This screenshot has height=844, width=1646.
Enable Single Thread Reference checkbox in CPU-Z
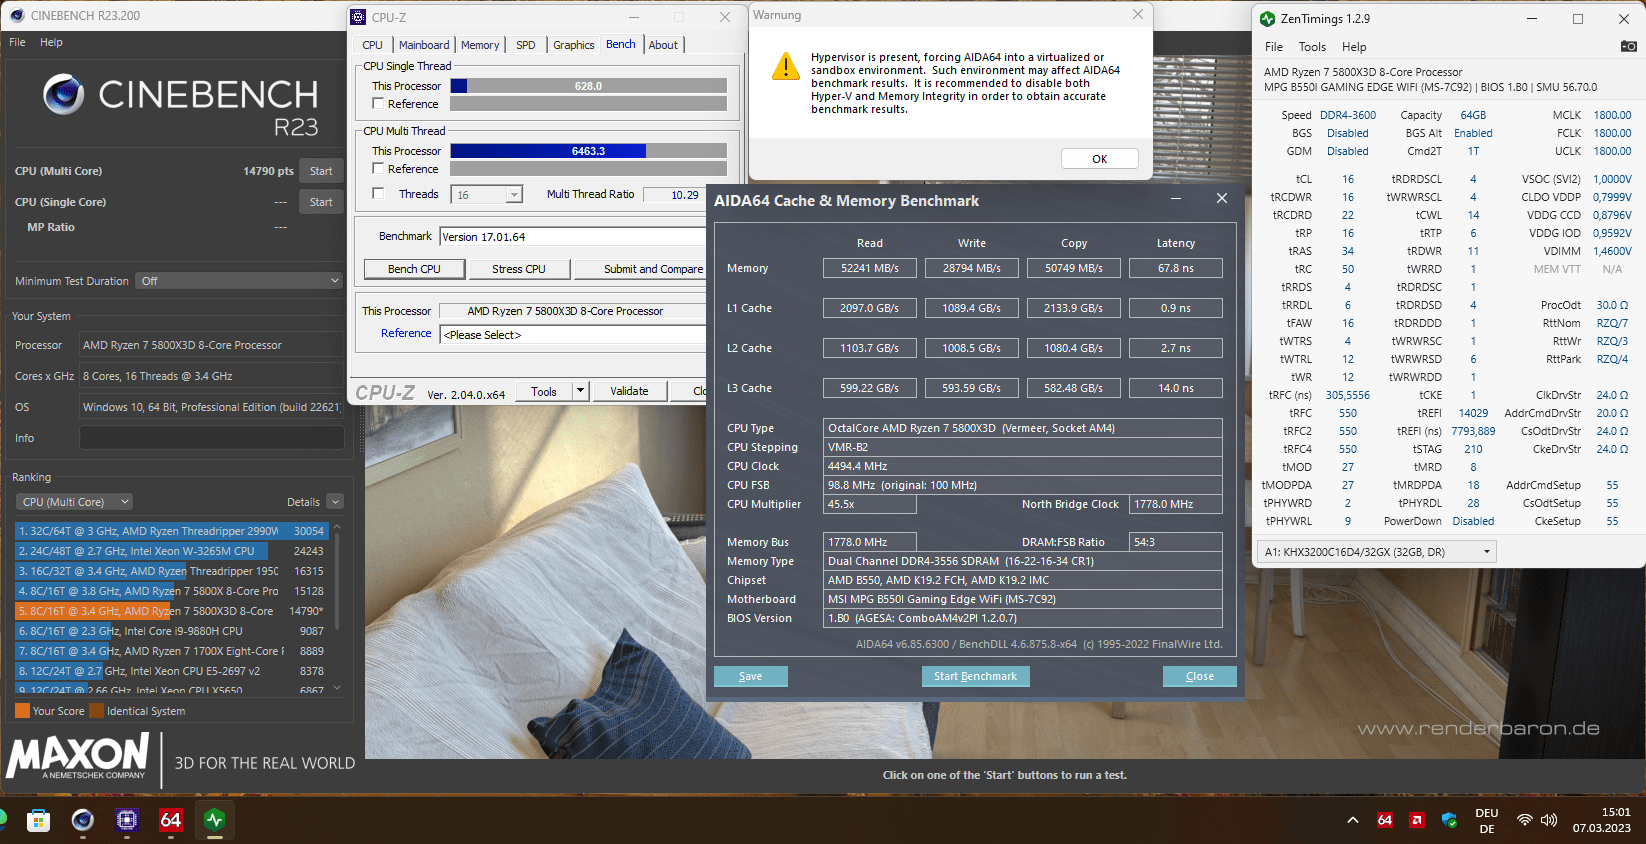click(x=378, y=103)
